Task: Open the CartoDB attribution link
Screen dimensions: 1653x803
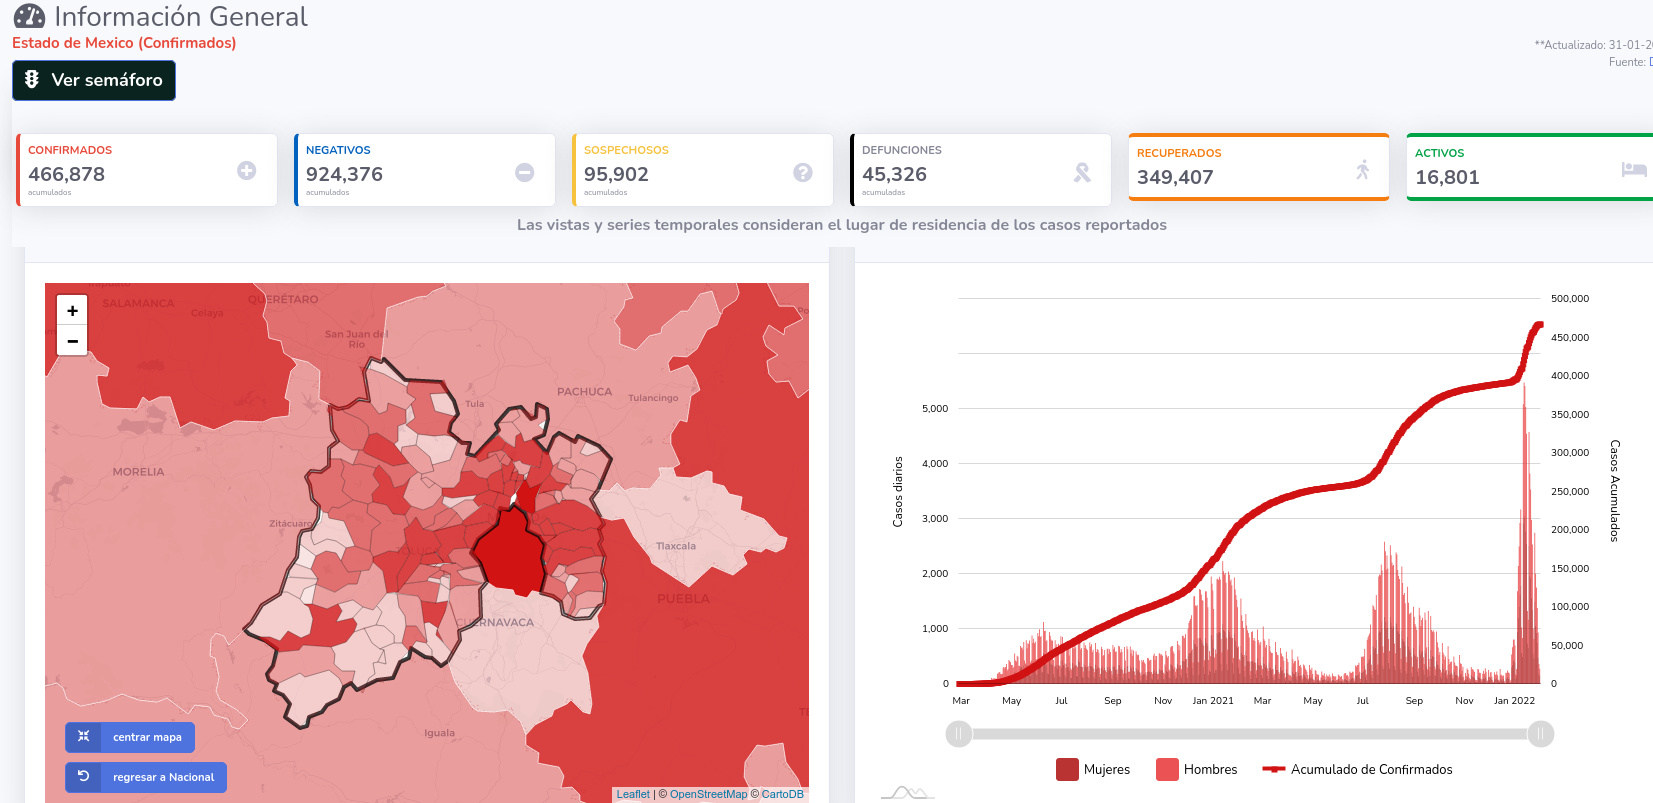Action: [782, 794]
